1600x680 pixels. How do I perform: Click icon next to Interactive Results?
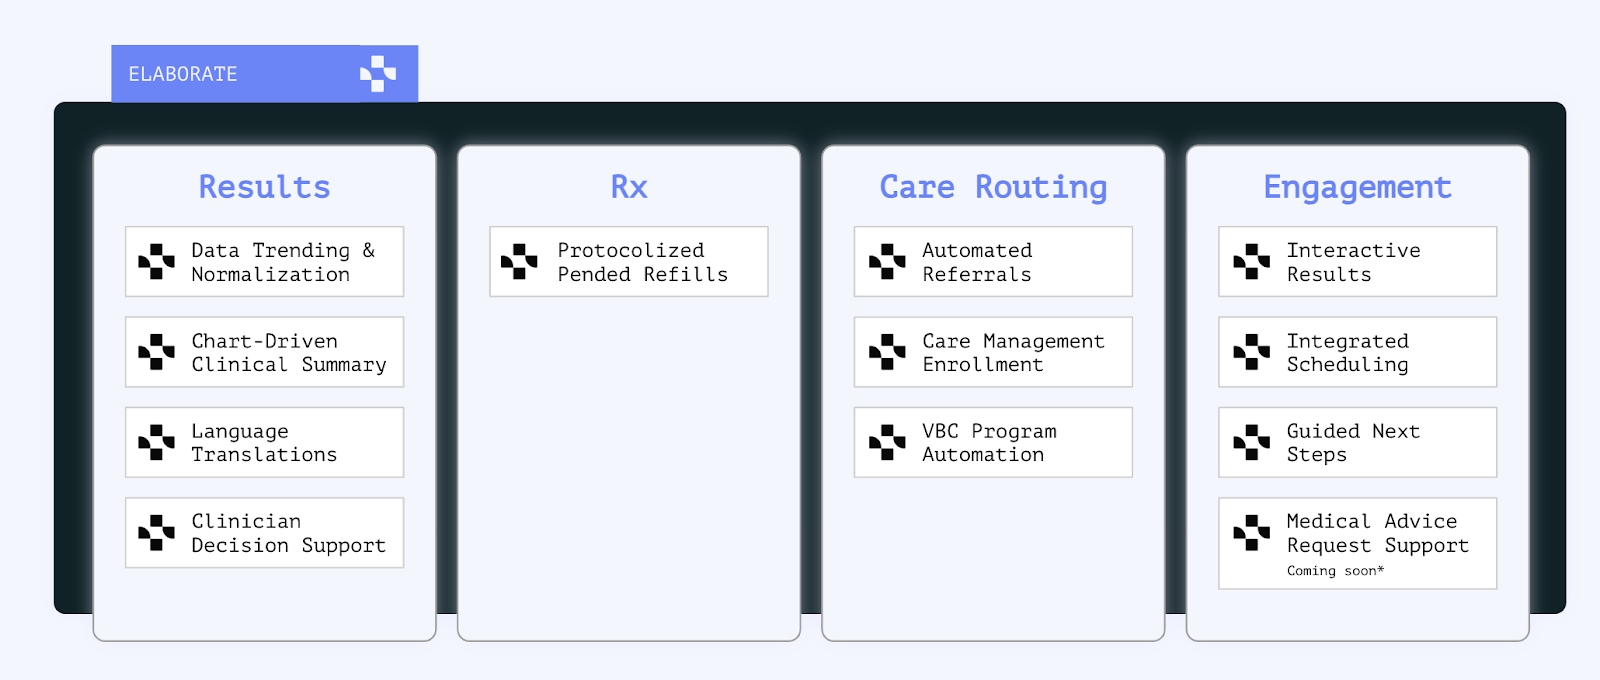pos(1251,261)
